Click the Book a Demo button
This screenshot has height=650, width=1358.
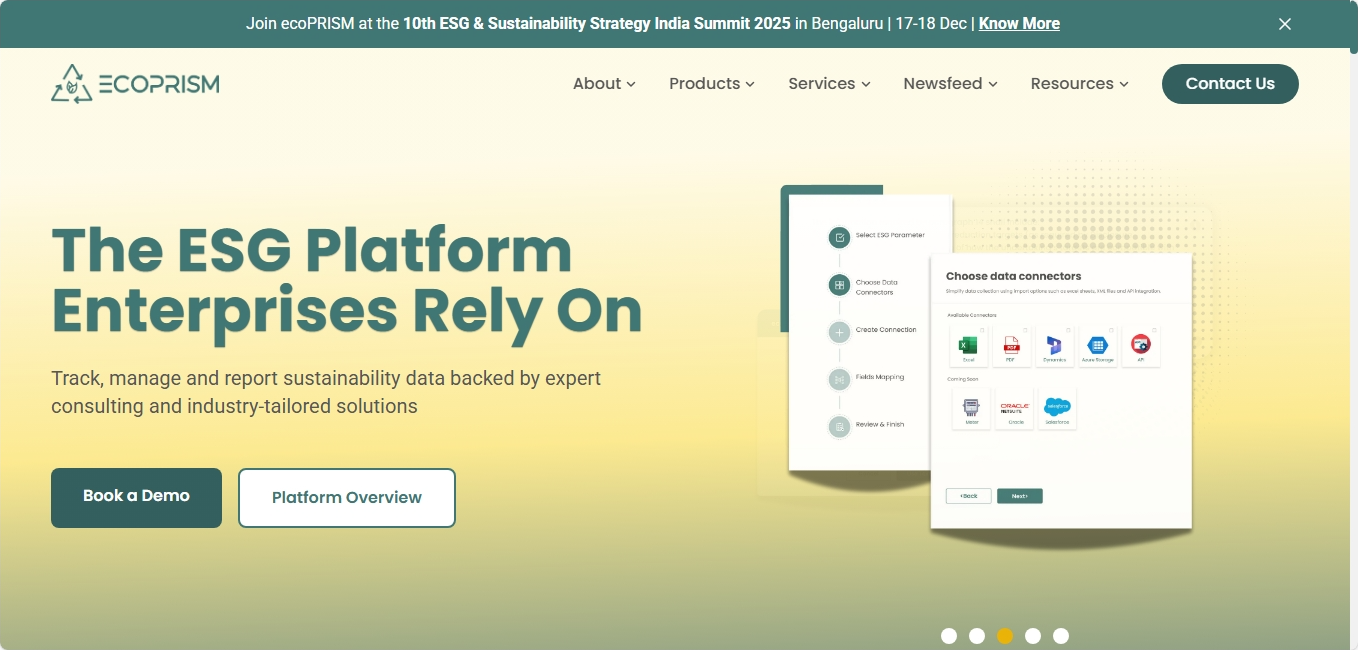[136, 497]
